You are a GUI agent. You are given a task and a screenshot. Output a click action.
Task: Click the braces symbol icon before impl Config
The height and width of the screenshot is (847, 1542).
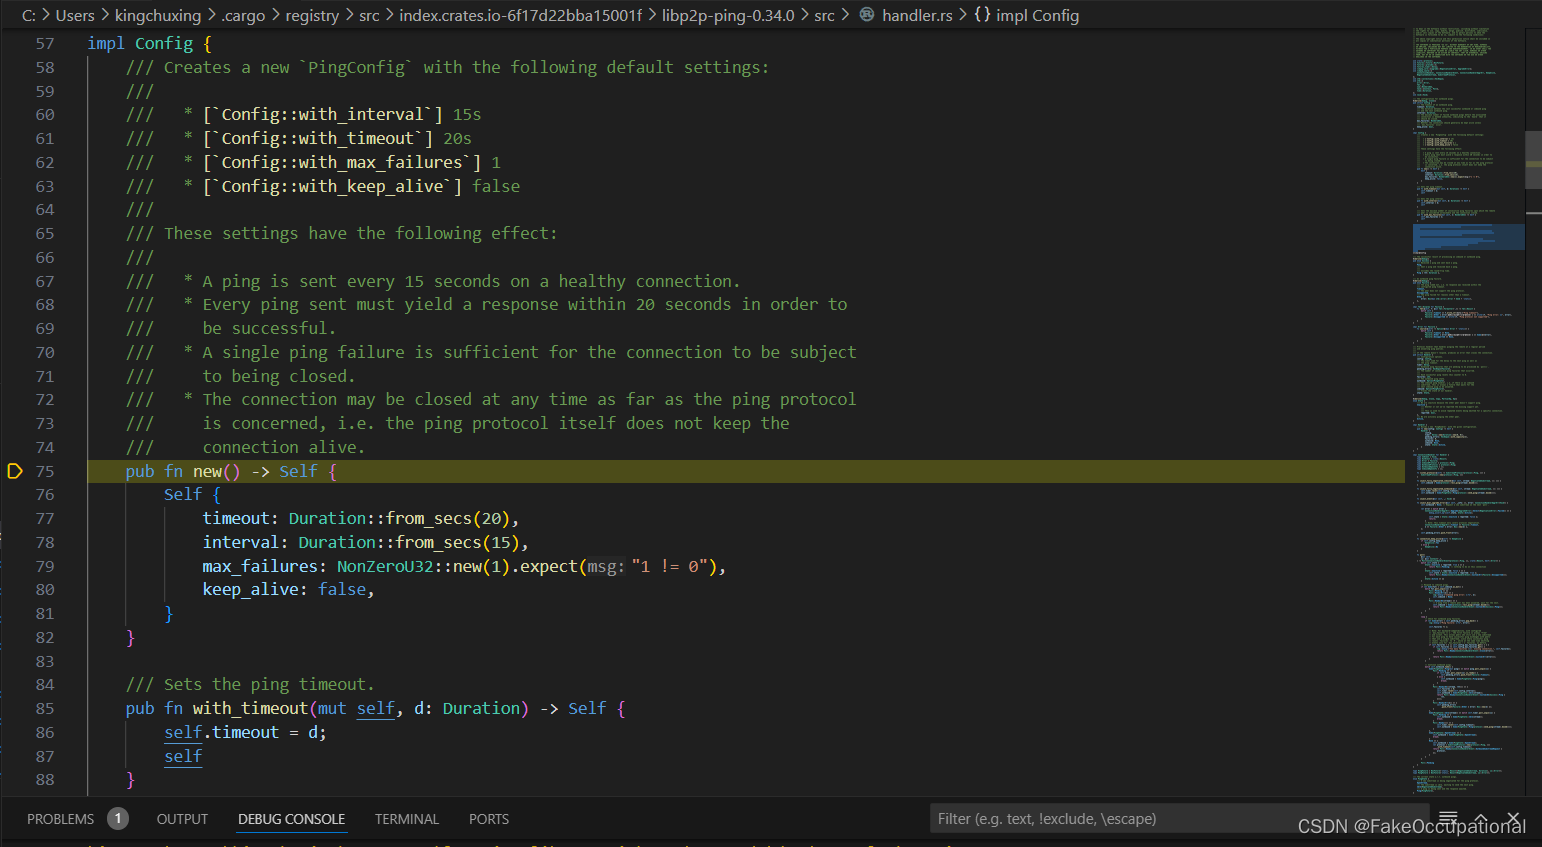pyautogui.click(x=982, y=15)
